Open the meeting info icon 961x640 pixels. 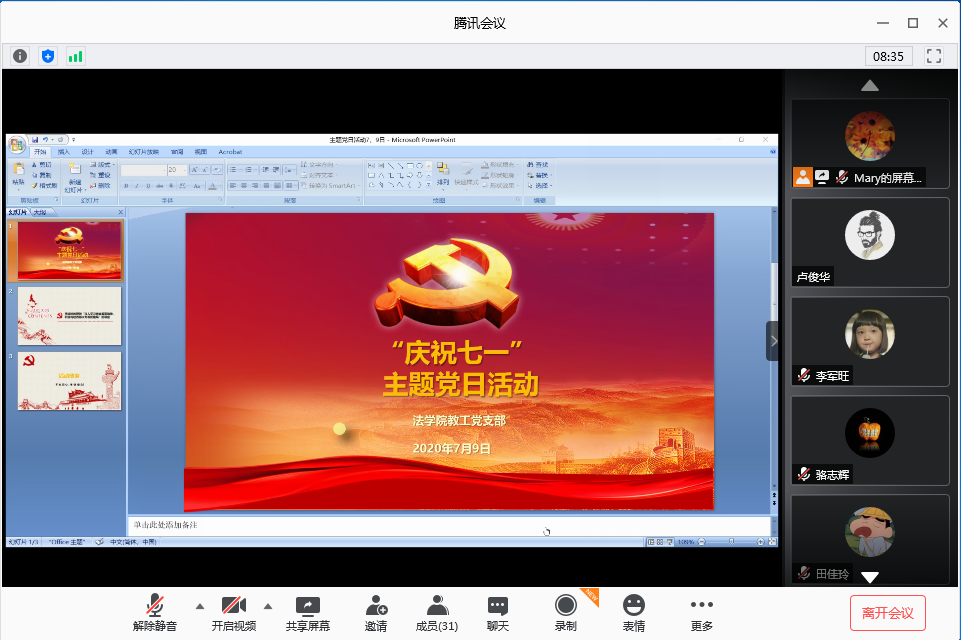[20, 56]
